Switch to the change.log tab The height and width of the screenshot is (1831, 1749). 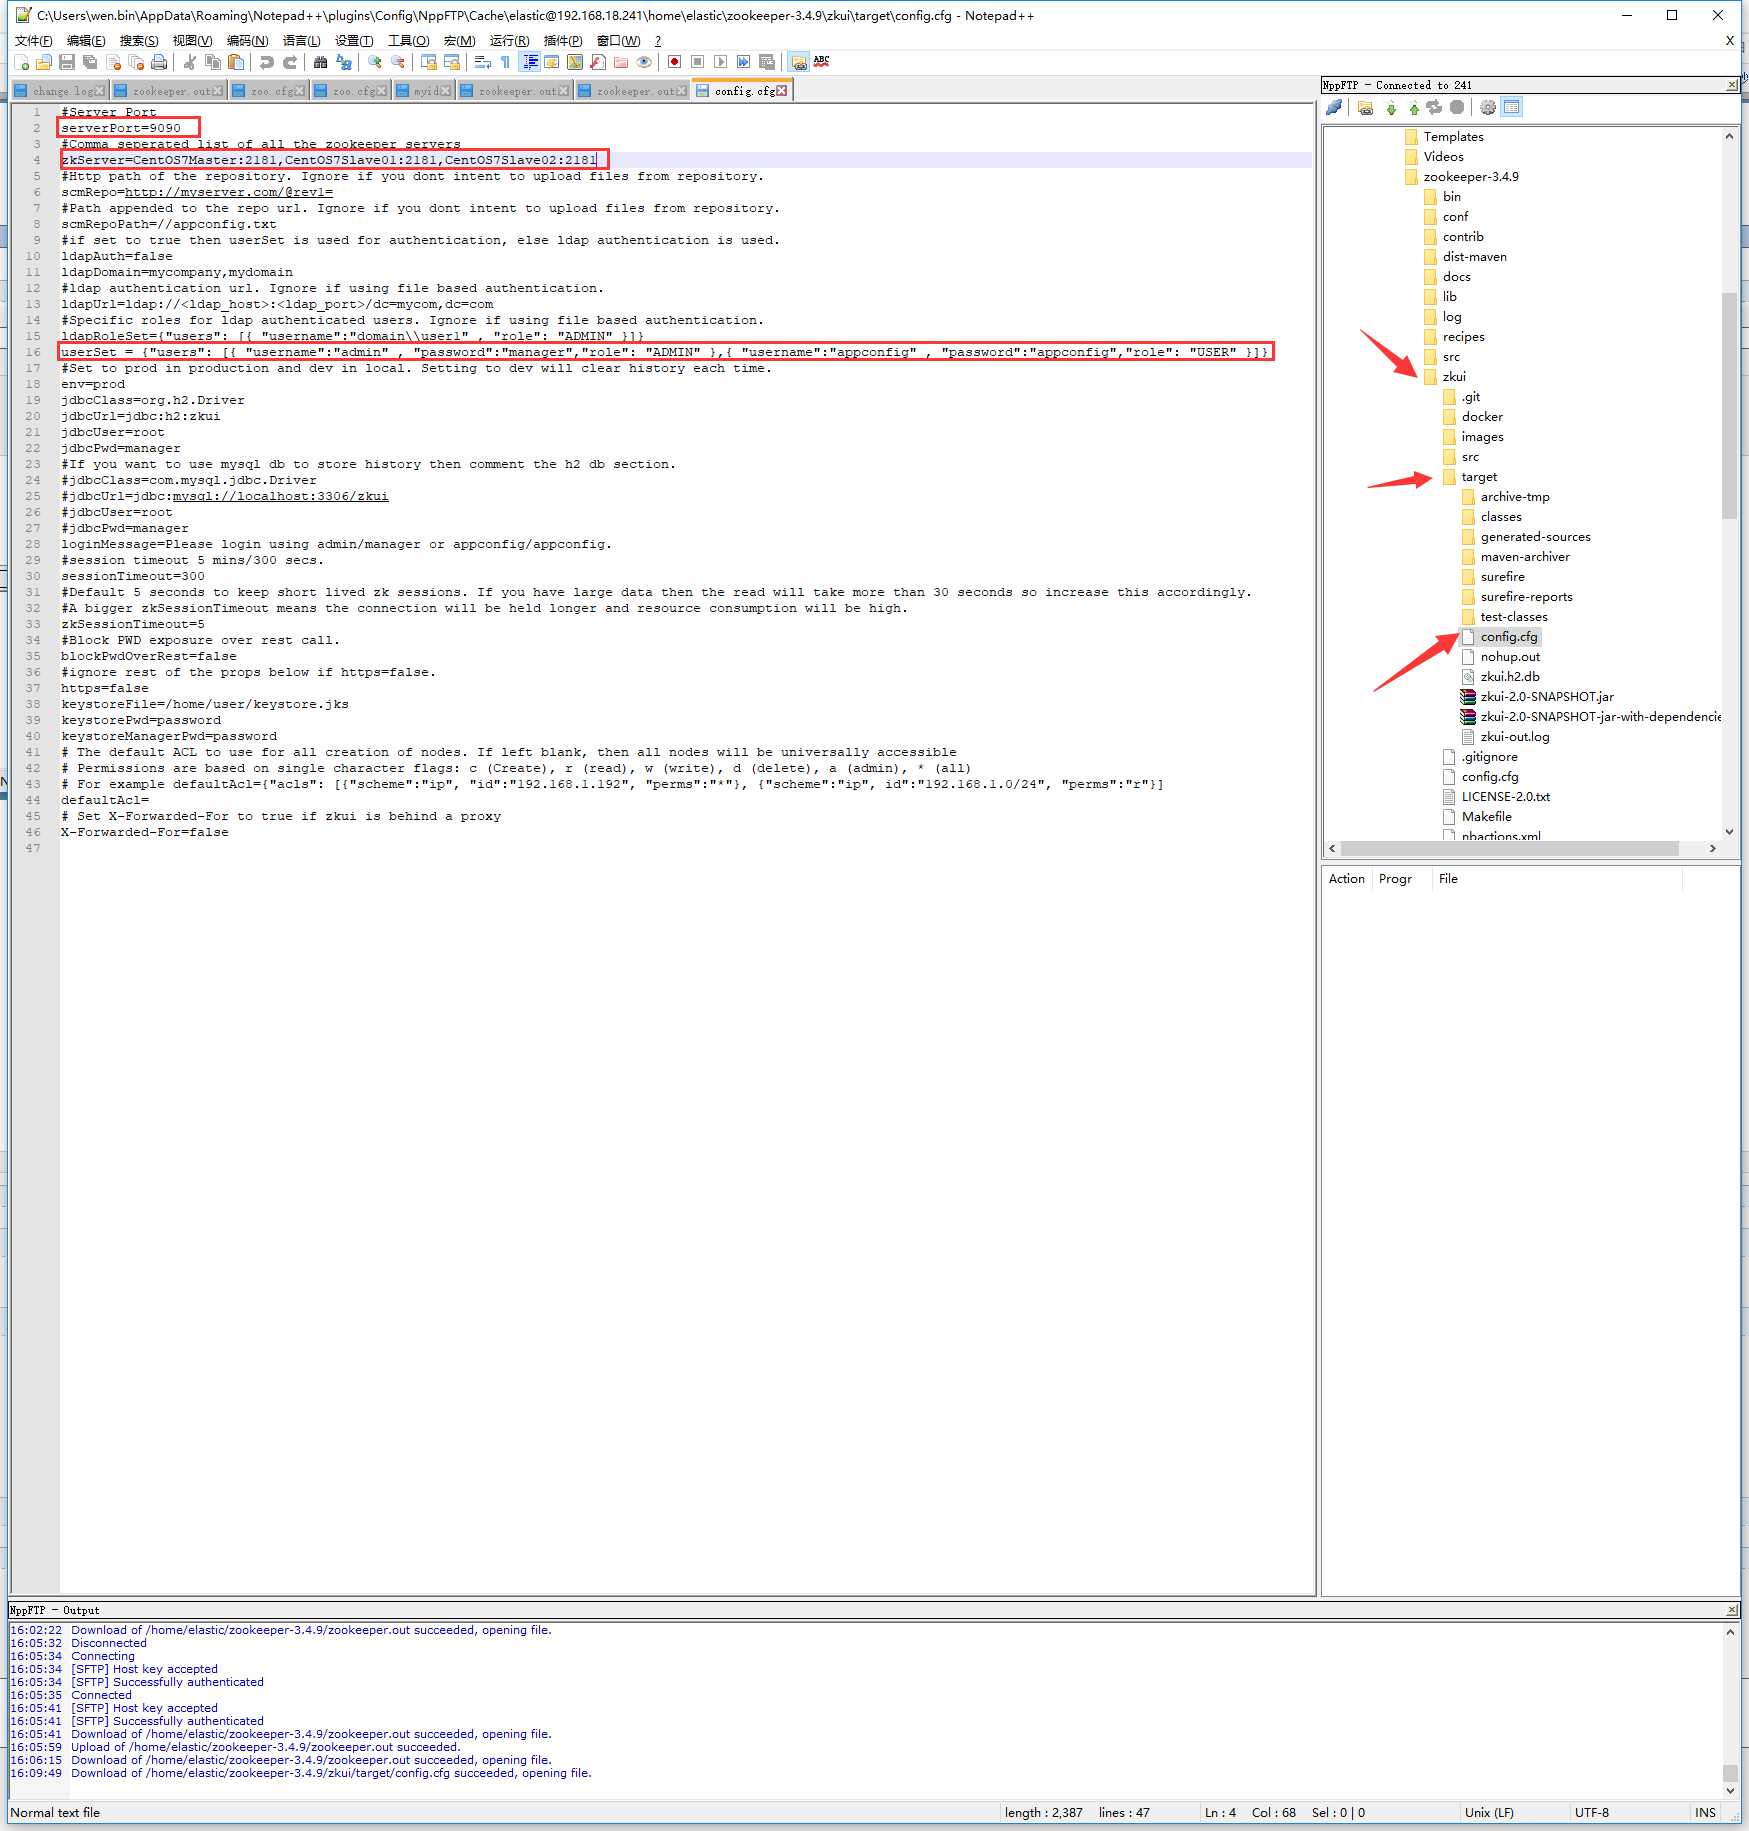tap(62, 91)
